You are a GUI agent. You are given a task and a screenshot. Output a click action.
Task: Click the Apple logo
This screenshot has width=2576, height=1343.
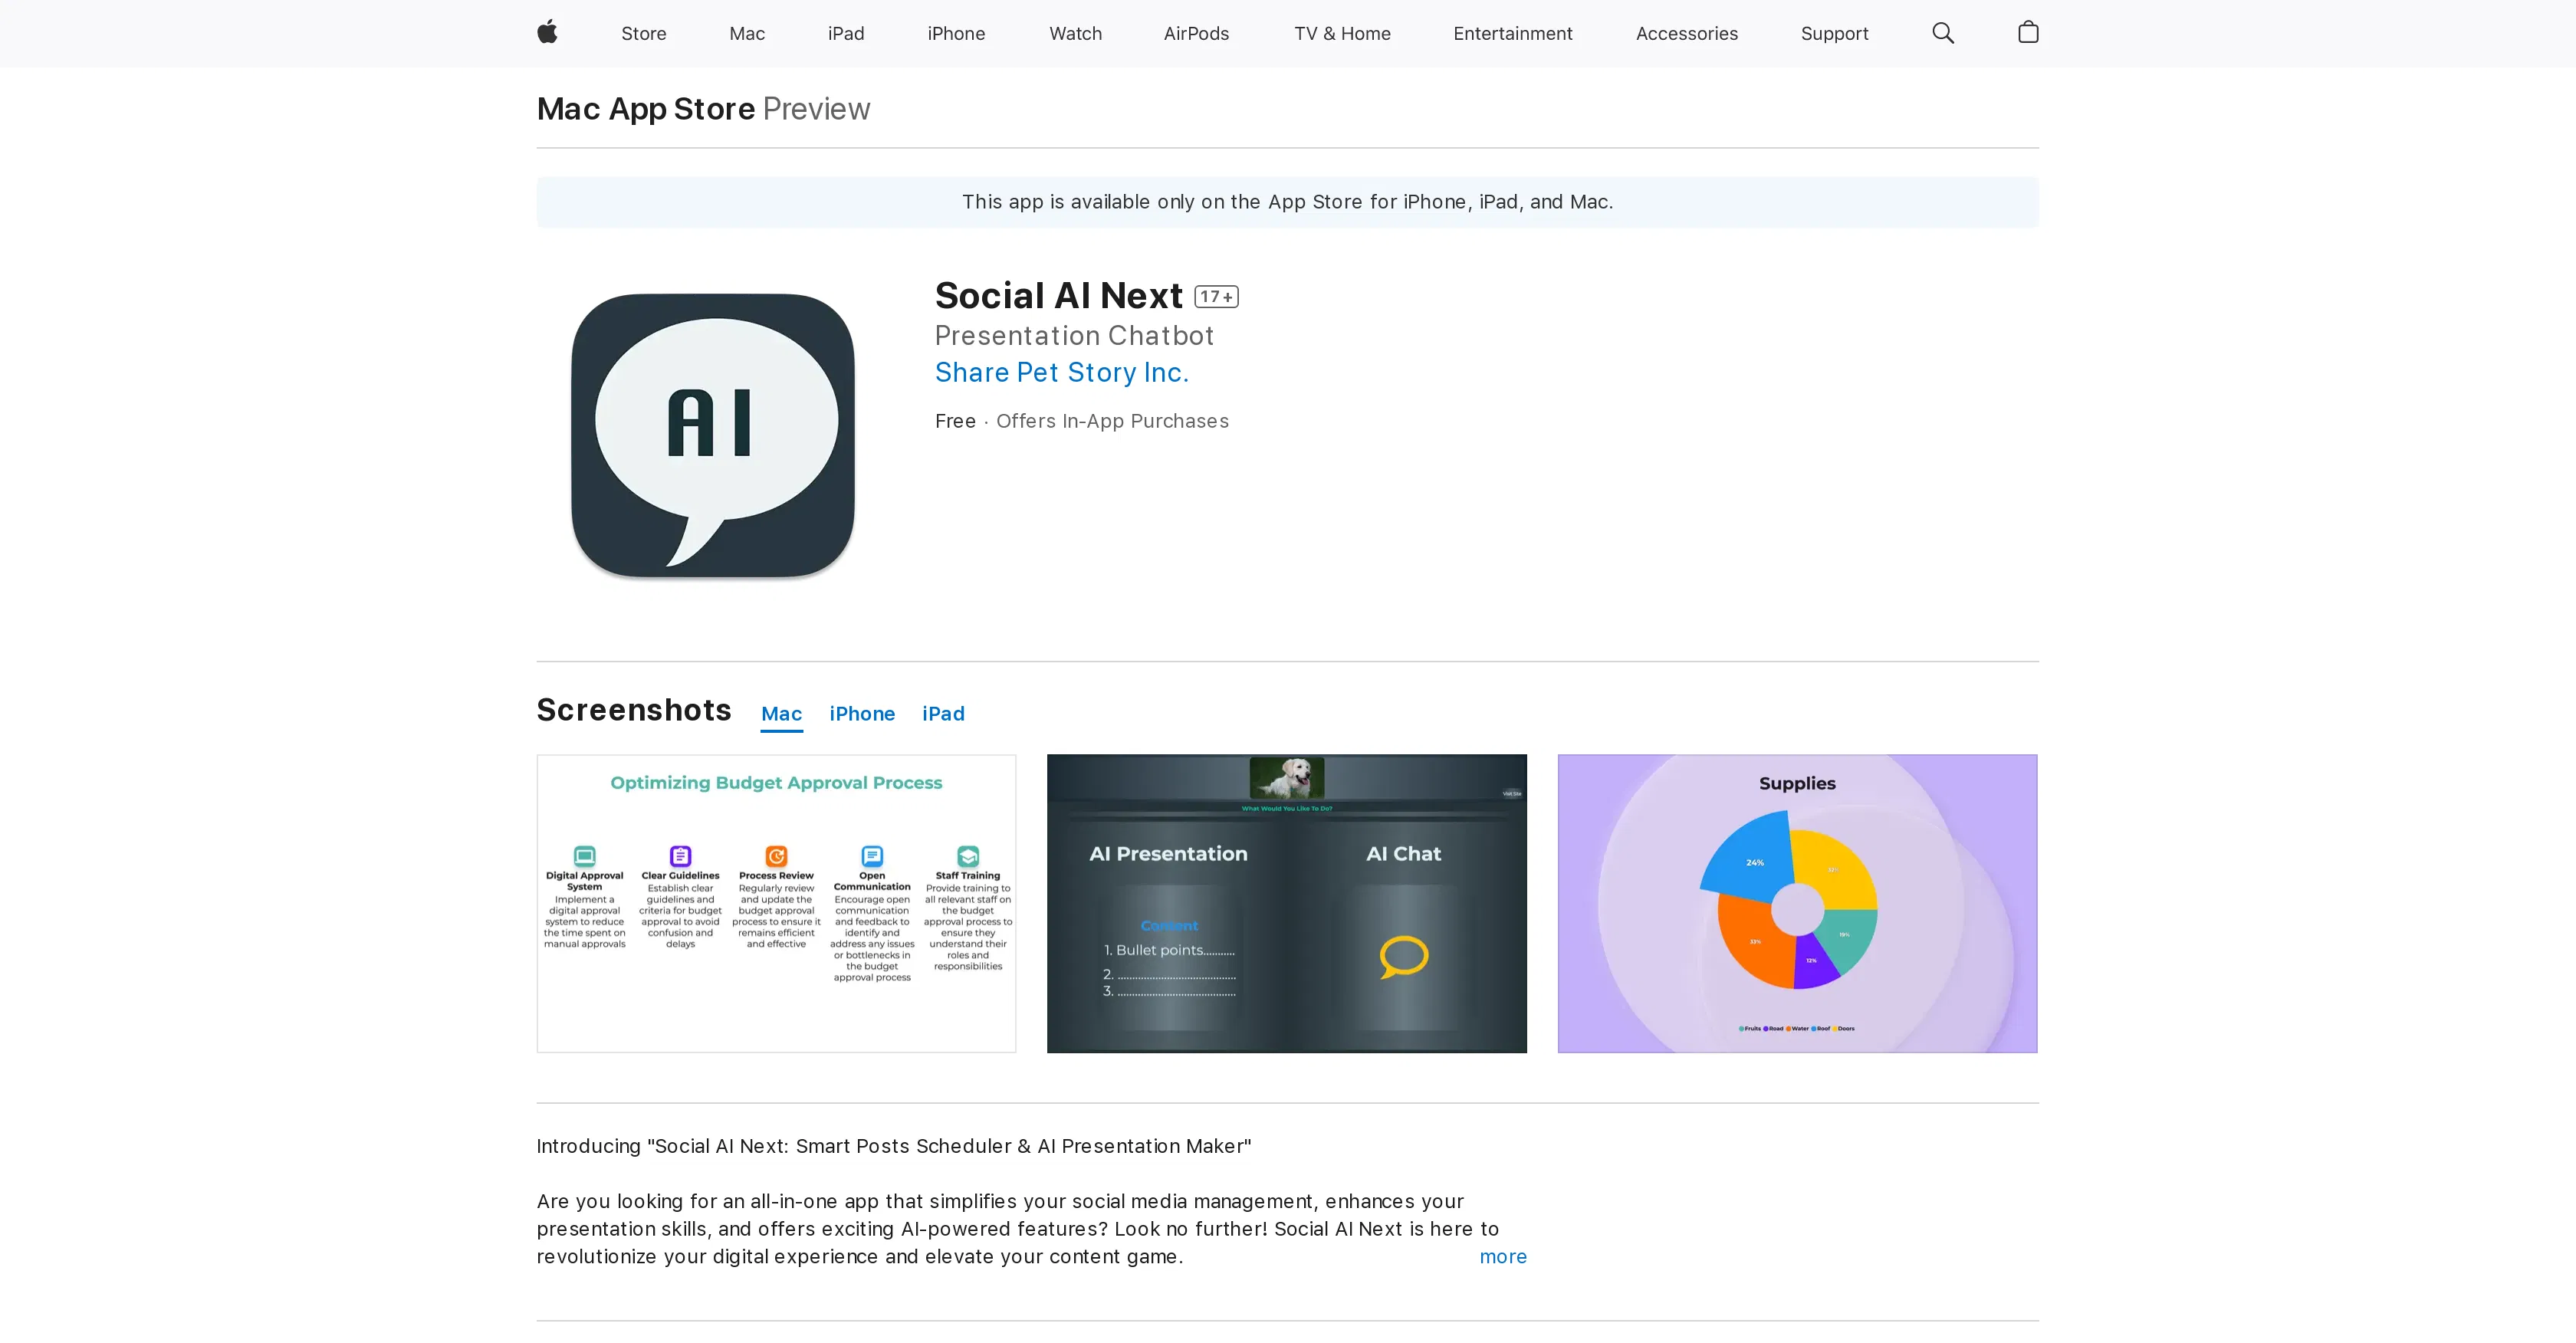(547, 33)
